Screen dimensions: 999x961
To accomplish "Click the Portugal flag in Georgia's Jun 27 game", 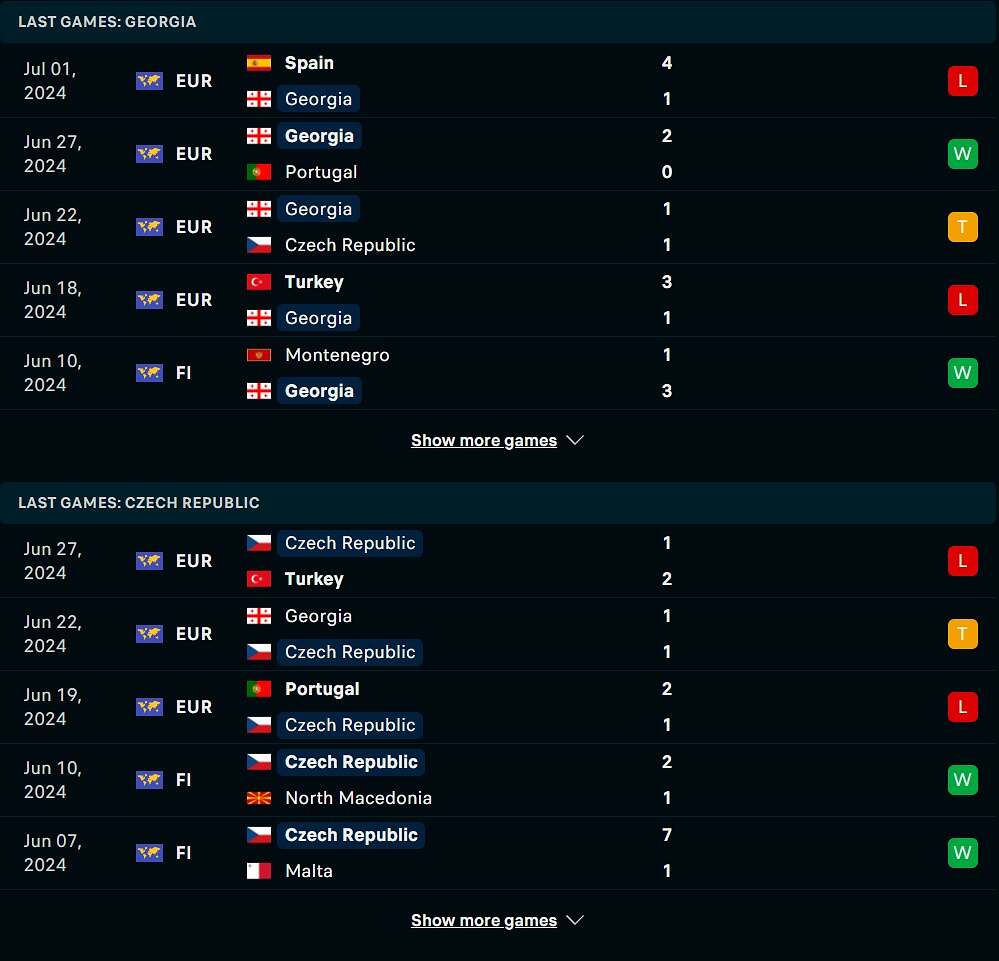I will pyautogui.click(x=259, y=171).
